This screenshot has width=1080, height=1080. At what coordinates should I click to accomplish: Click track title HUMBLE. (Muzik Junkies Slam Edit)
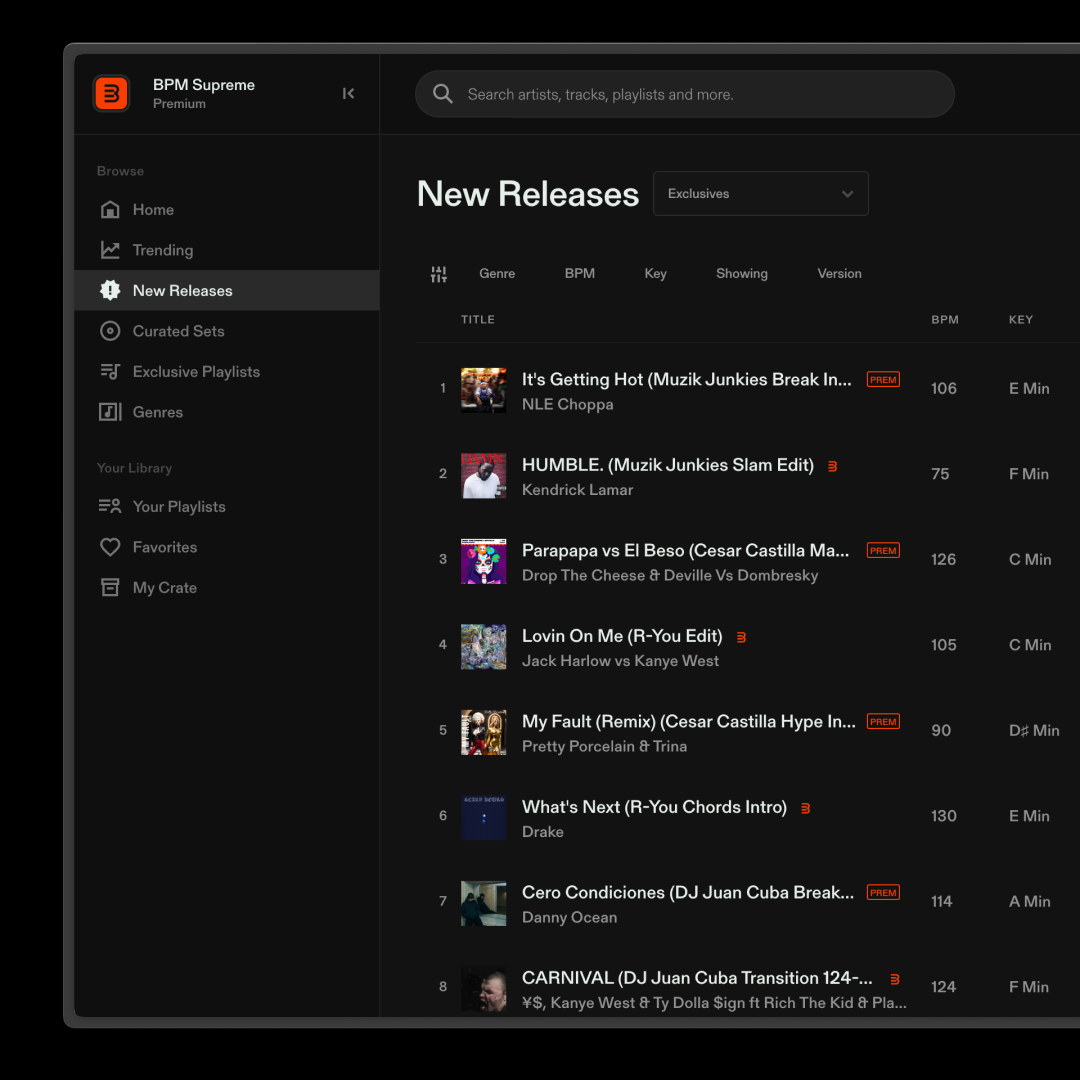pos(667,465)
